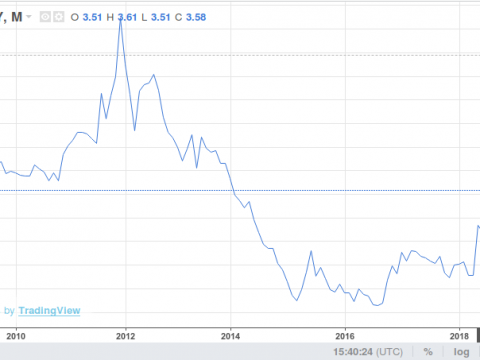Click the 2010 time axis label

[16, 336]
